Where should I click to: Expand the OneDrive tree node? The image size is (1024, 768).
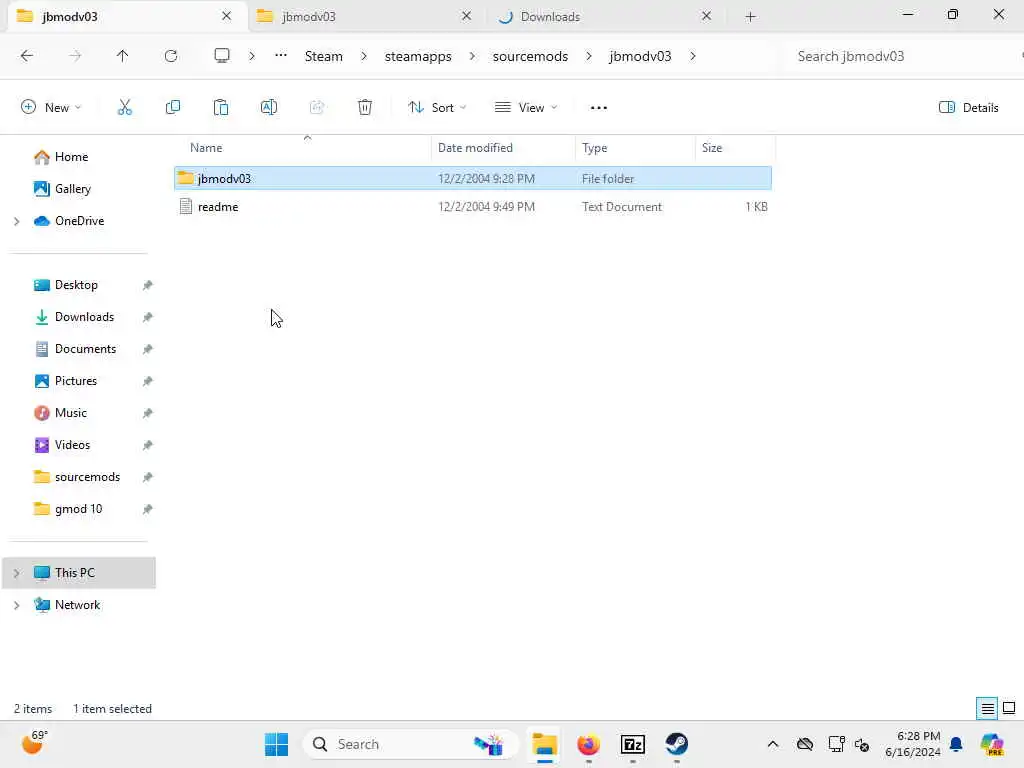(16, 221)
